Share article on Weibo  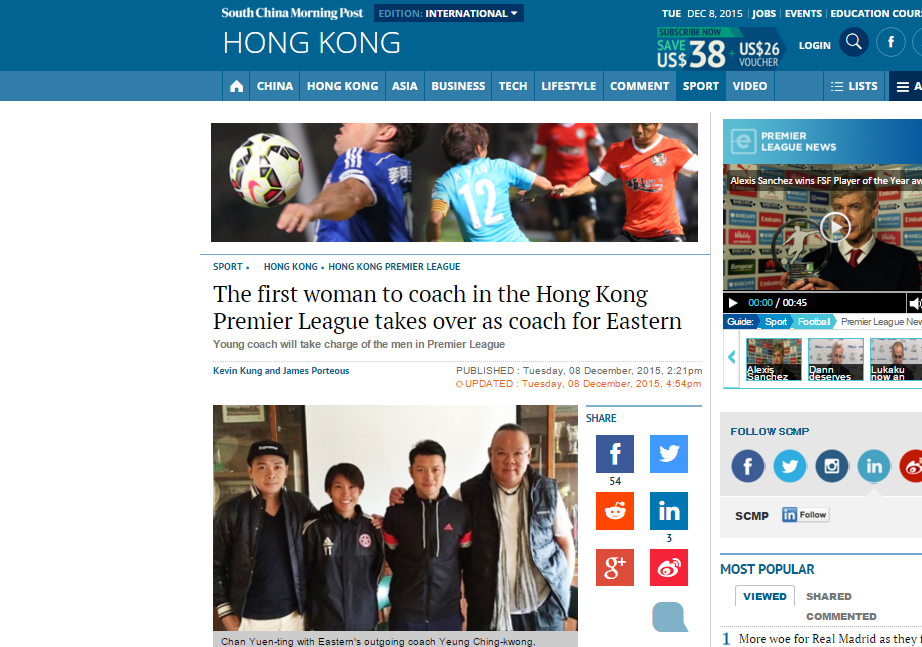point(669,568)
